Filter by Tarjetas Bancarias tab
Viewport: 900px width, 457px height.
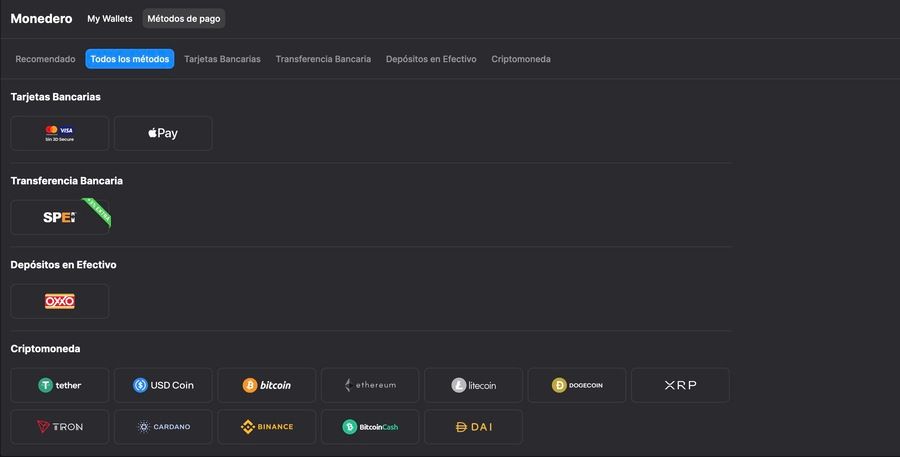222,59
